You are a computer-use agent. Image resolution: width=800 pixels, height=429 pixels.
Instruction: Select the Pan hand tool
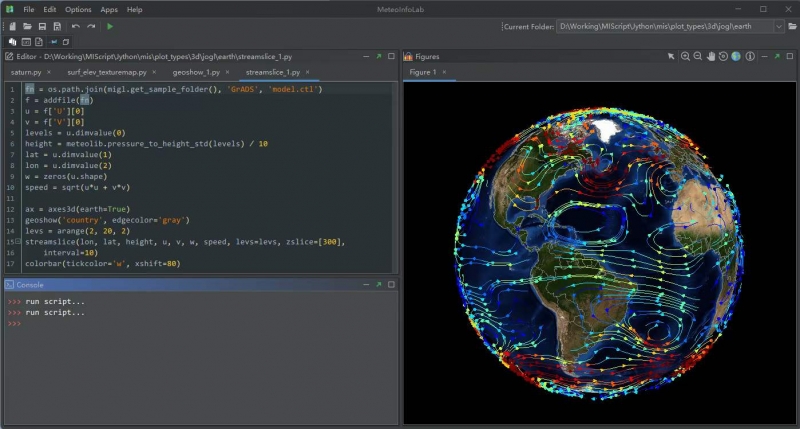coord(711,56)
